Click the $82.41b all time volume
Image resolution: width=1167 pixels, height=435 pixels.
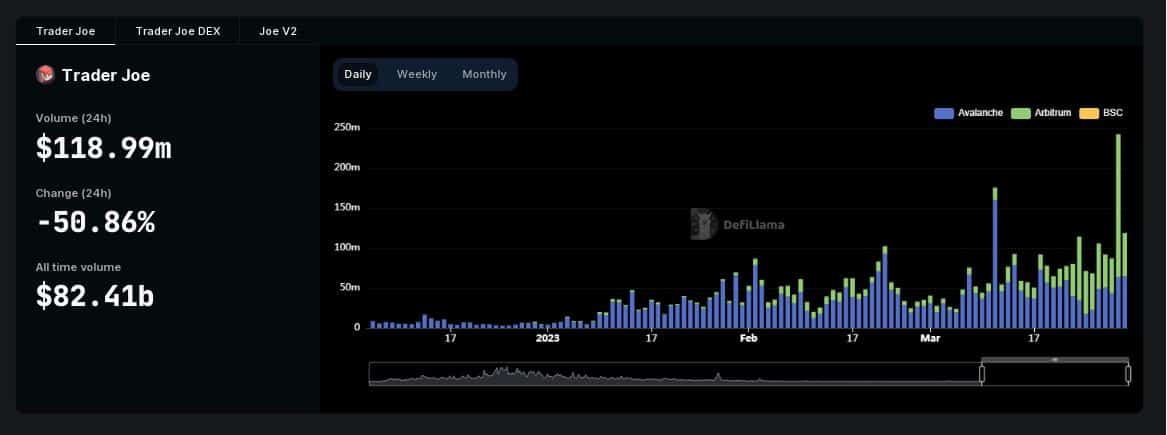[x=95, y=296]
